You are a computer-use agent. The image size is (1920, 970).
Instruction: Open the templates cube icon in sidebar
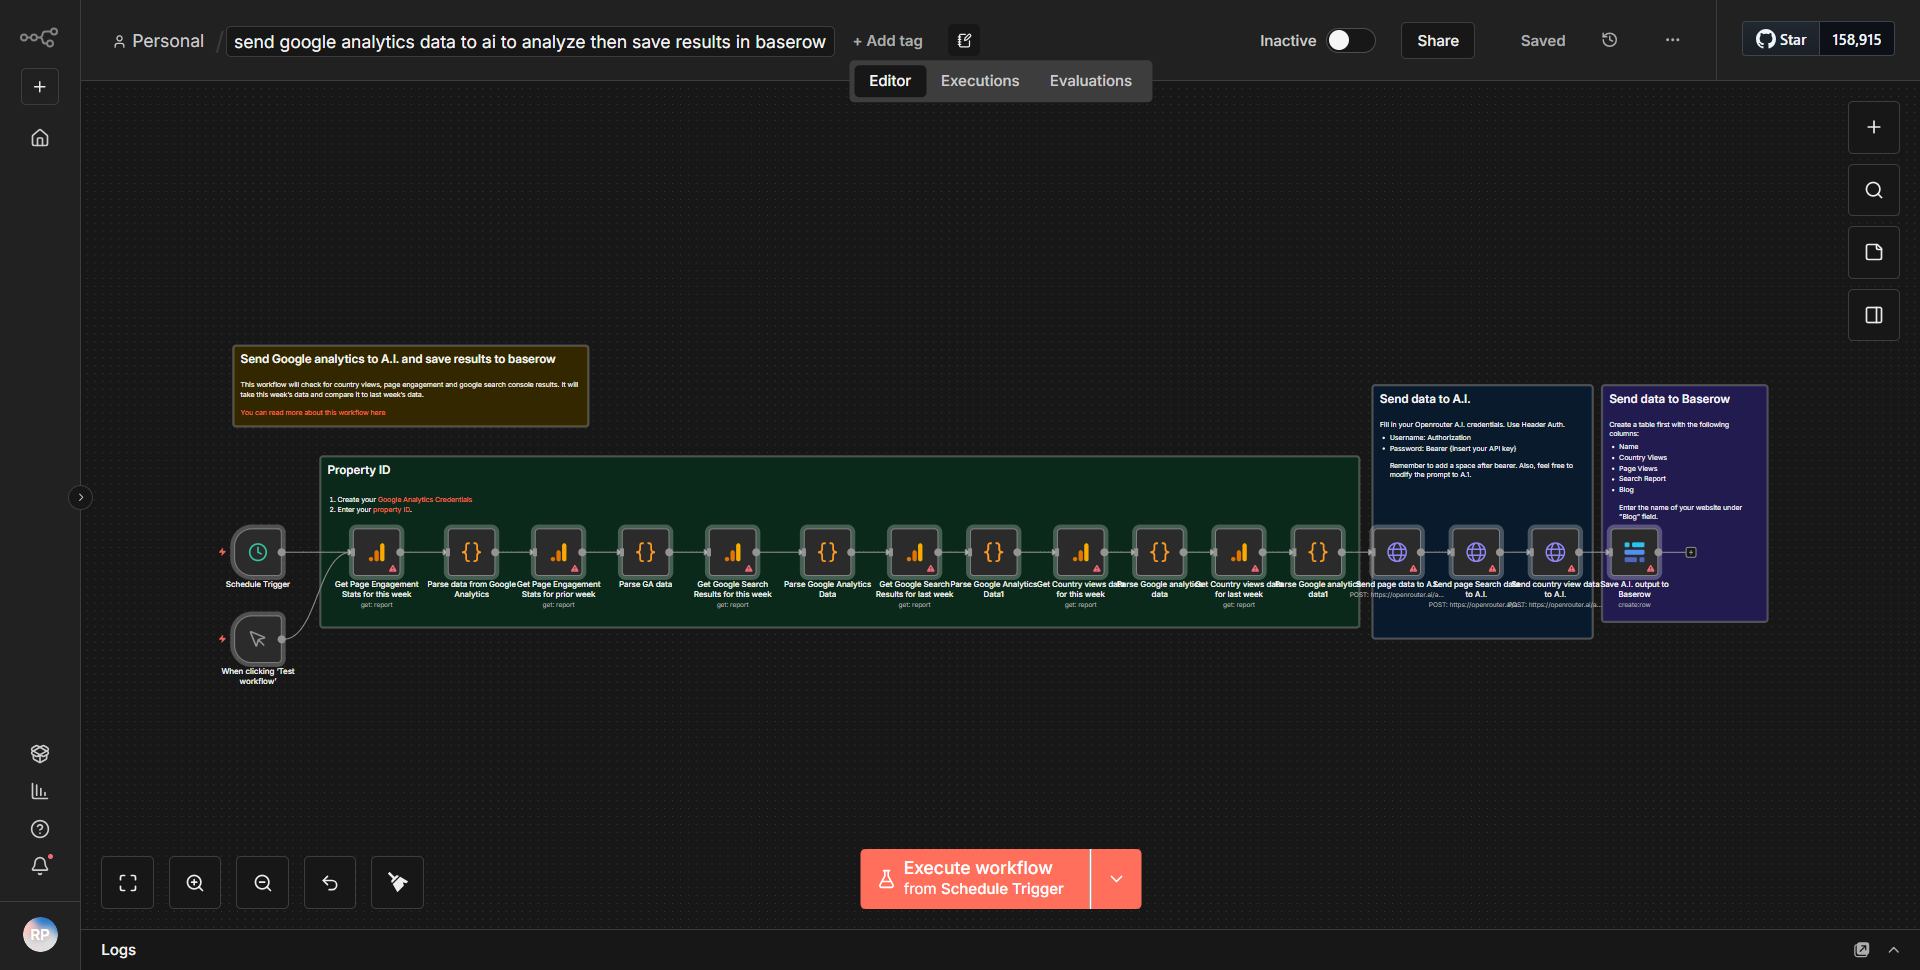[x=40, y=754]
